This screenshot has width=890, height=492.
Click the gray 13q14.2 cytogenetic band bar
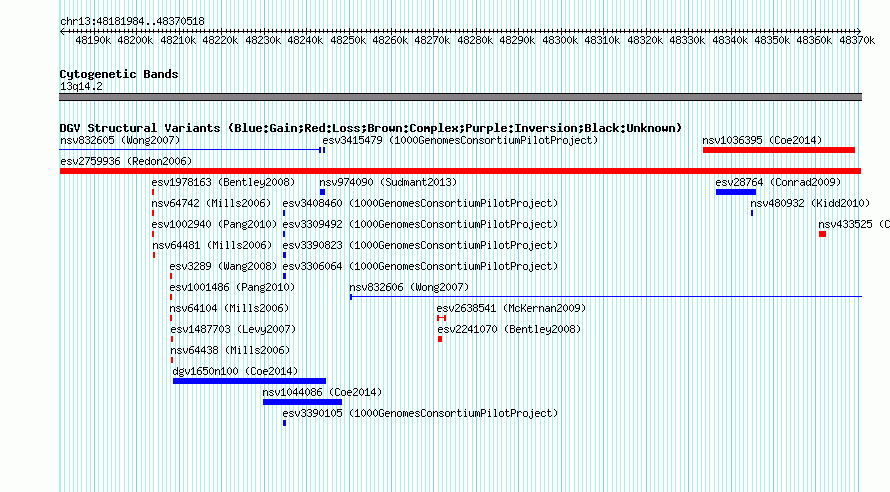coord(460,97)
